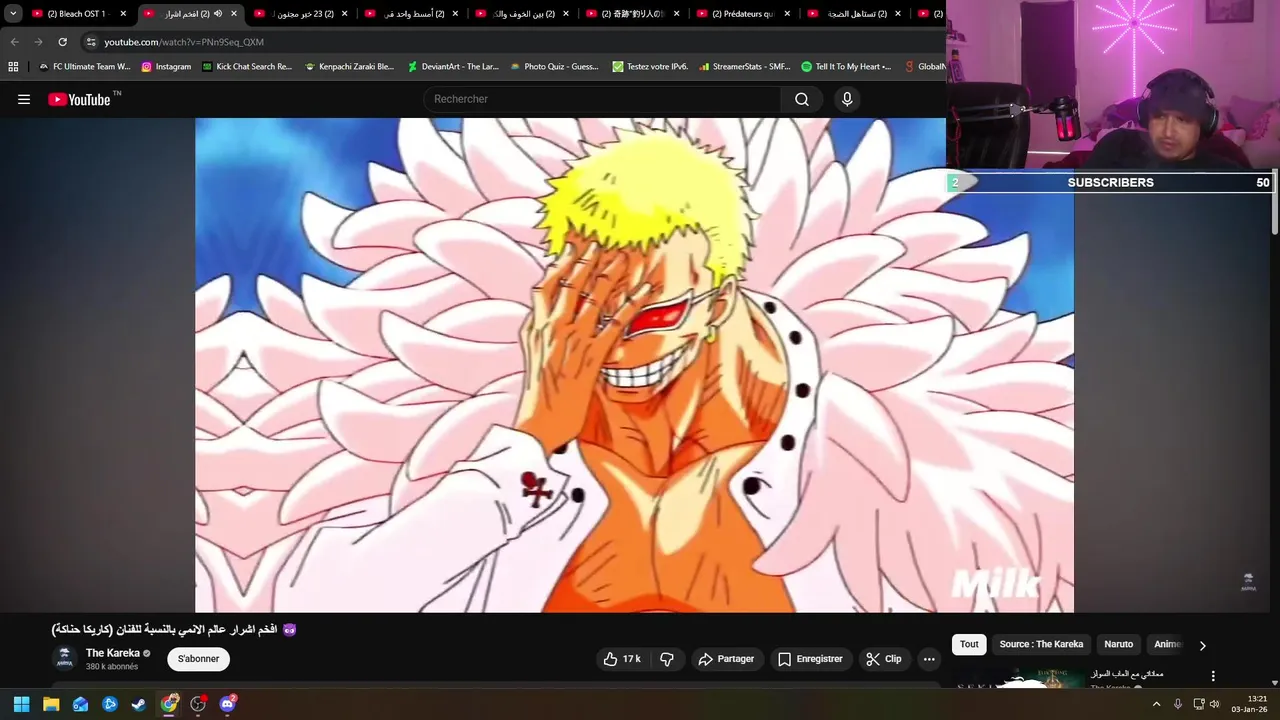Image resolution: width=1280 pixels, height=720 pixels.
Task: Save video with the Enregistrer button
Action: click(810, 659)
